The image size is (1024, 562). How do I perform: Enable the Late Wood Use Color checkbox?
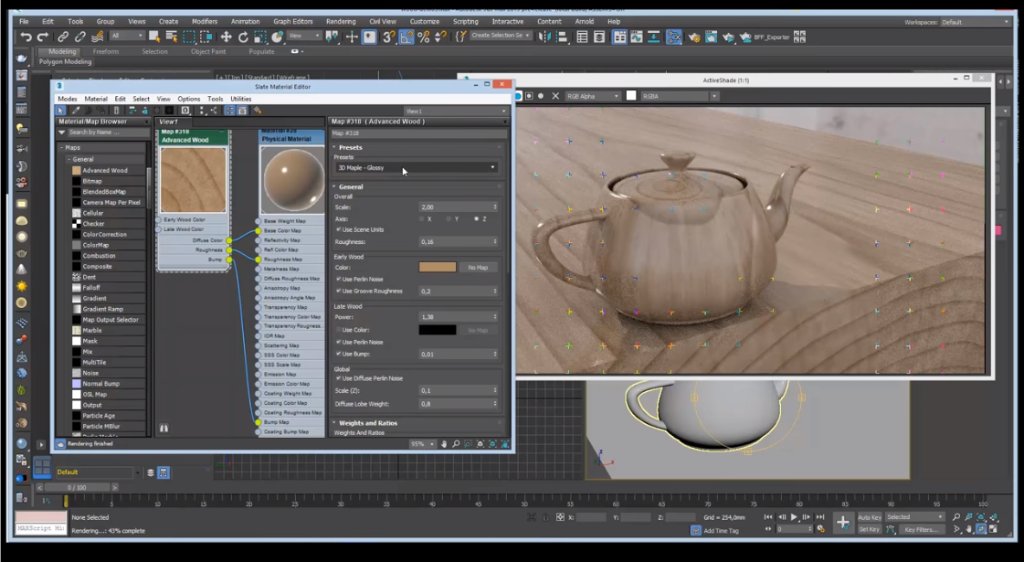coord(338,330)
